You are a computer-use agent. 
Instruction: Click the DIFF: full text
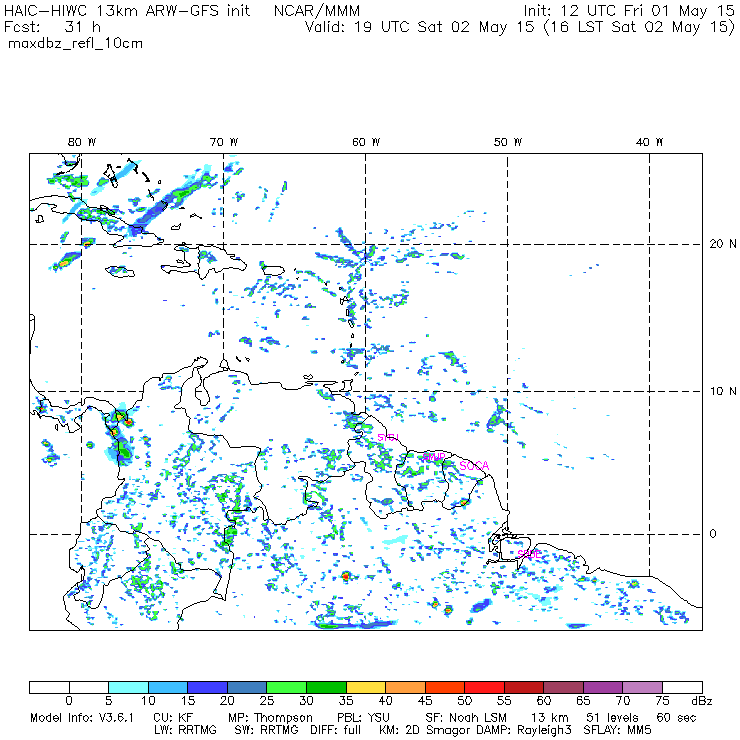(336, 730)
